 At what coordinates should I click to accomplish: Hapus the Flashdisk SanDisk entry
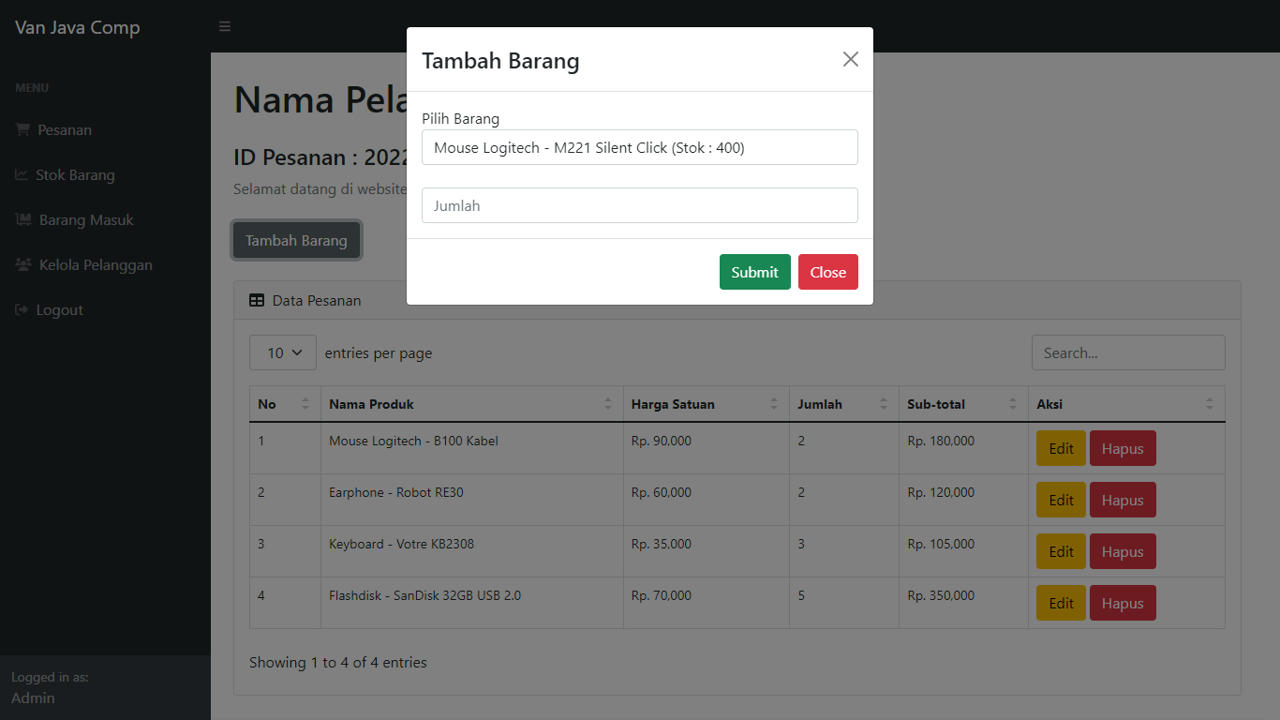pyautogui.click(x=1122, y=602)
